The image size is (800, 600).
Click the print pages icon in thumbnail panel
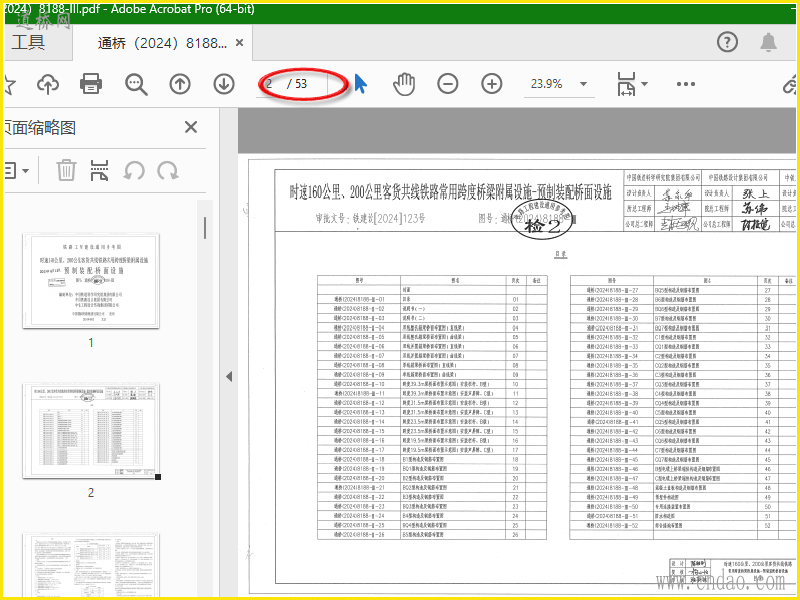click(x=99, y=170)
